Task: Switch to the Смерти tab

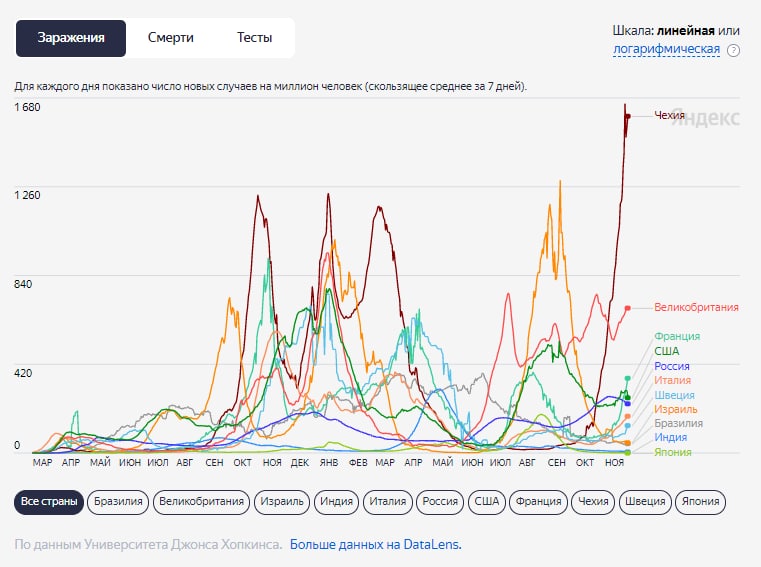Action: [170, 38]
